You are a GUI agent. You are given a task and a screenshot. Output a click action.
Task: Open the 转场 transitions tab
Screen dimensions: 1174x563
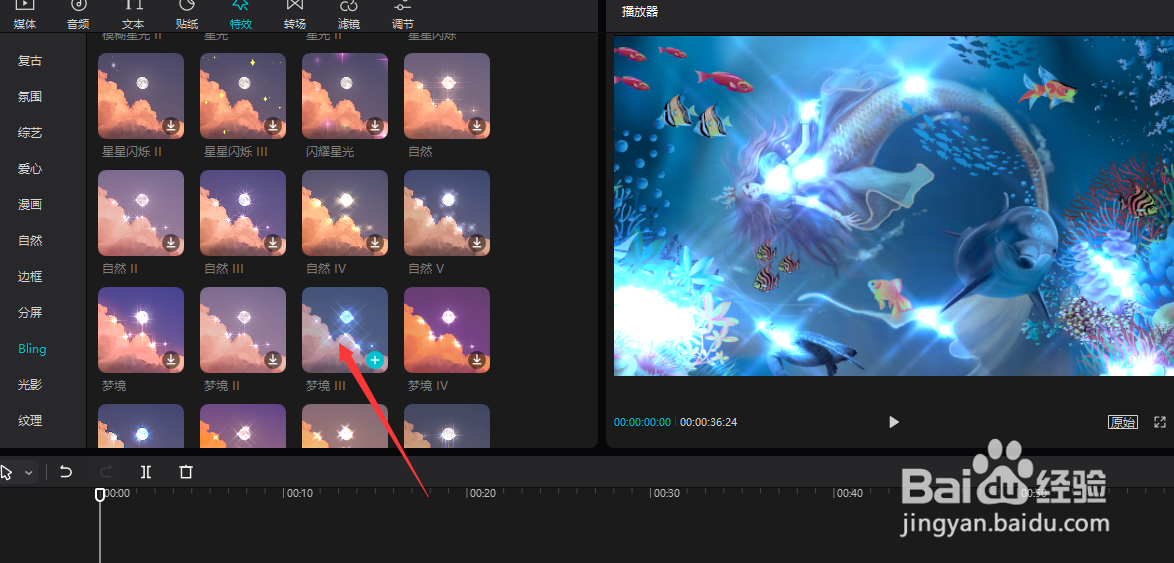coord(294,15)
